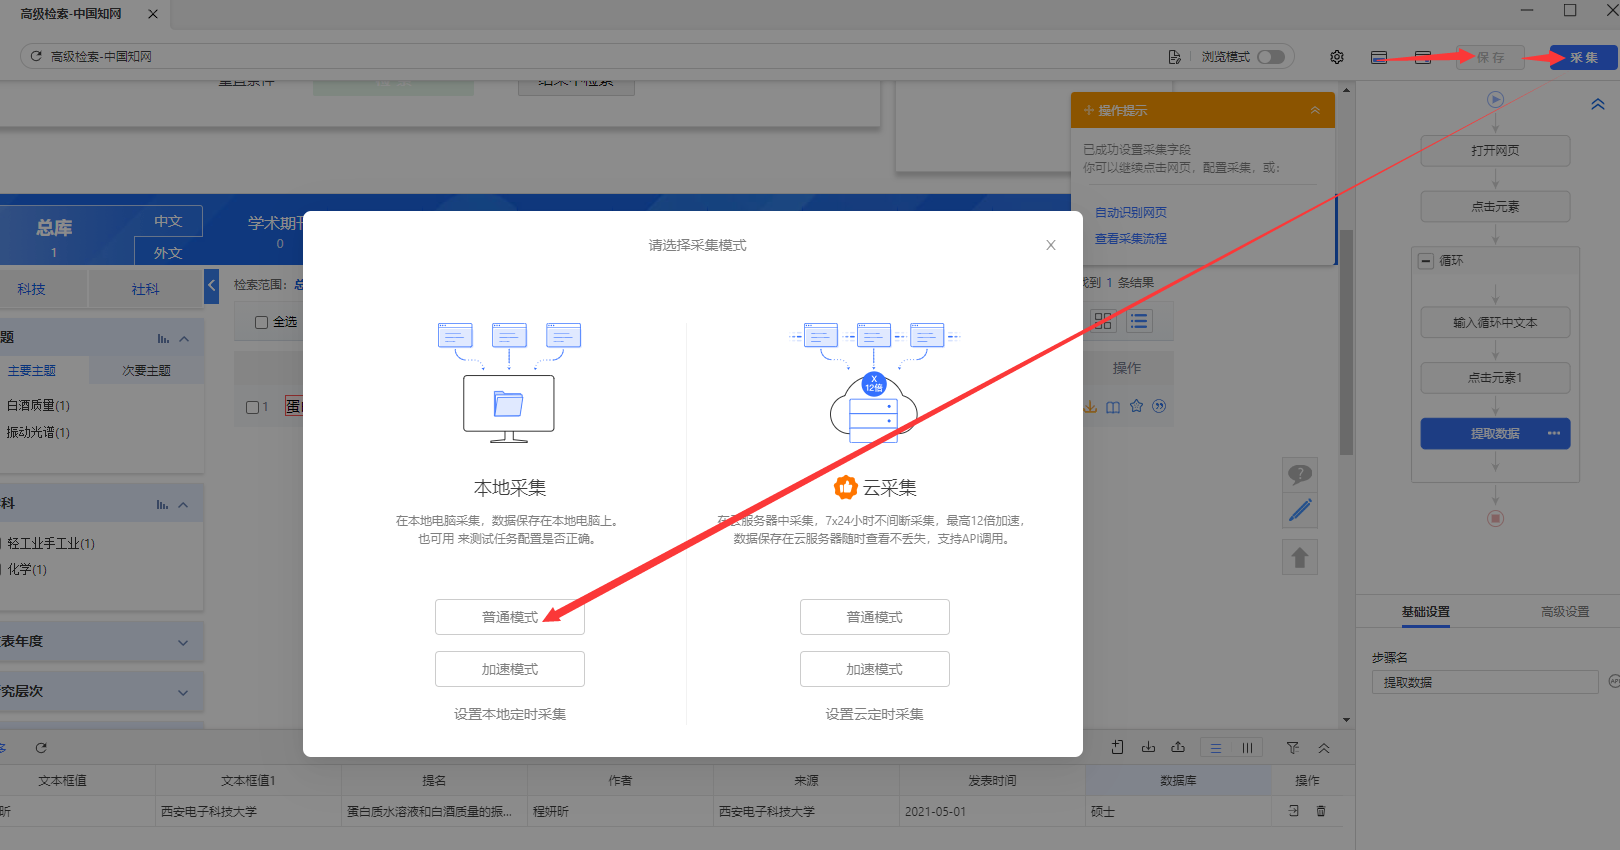The image size is (1620, 850).
Task: Collapse the 循环 step box
Action: pyautogui.click(x=1426, y=261)
